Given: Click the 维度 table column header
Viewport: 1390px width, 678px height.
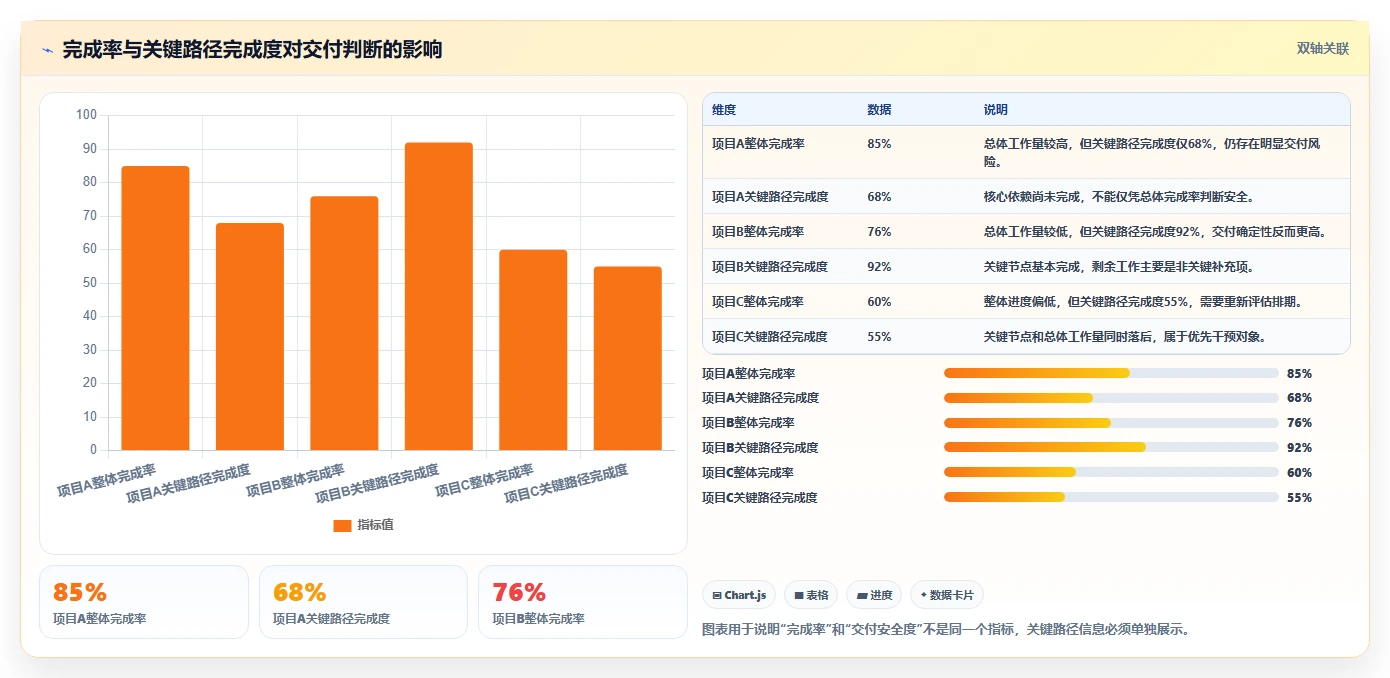Looking at the screenshot, I should point(724,110).
